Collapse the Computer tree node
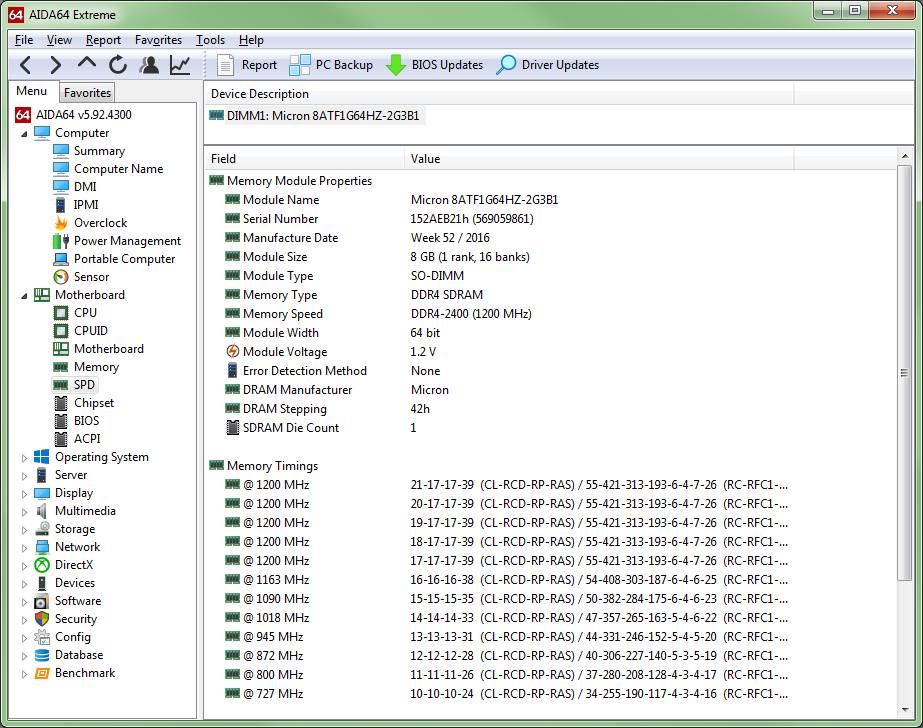 pos(25,133)
